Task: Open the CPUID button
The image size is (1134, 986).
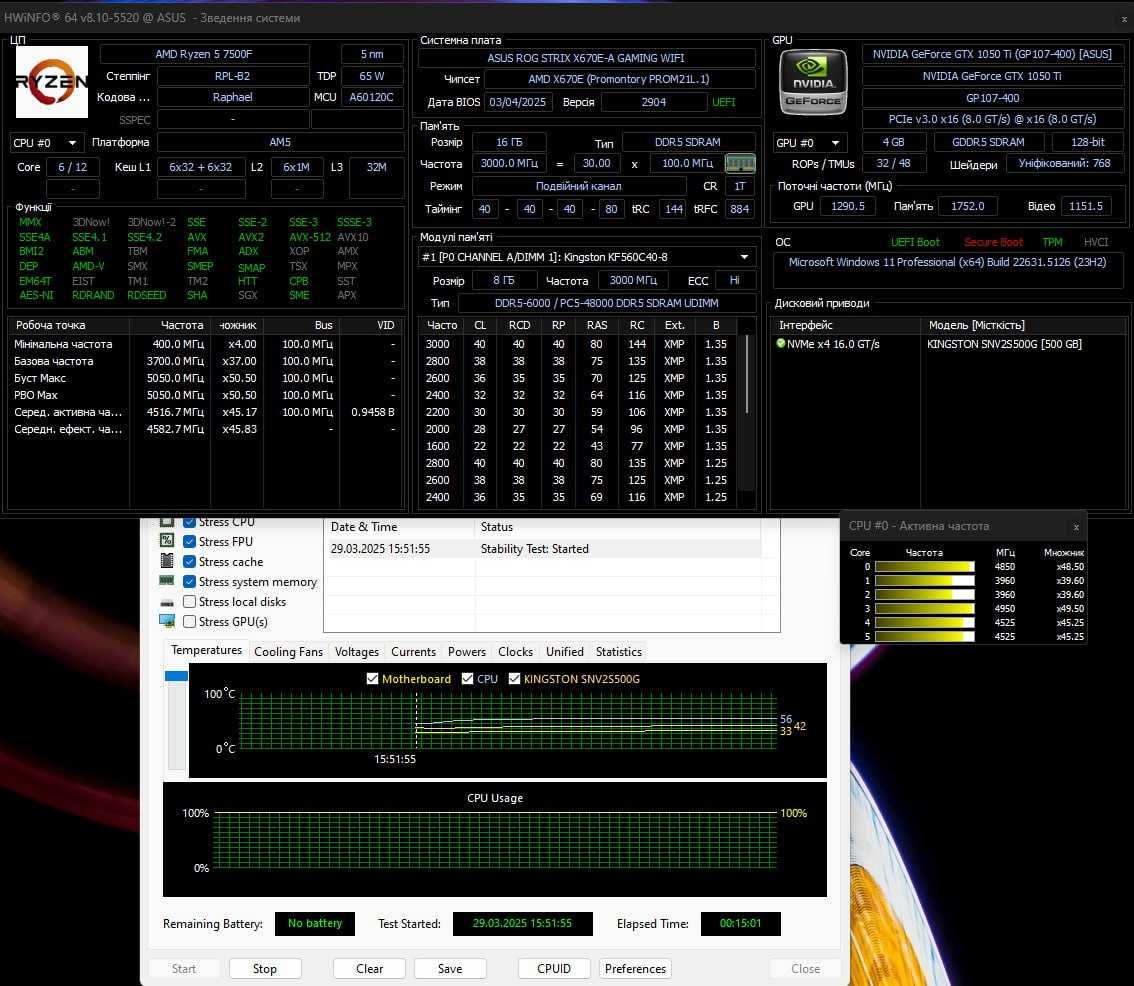Action: point(554,969)
